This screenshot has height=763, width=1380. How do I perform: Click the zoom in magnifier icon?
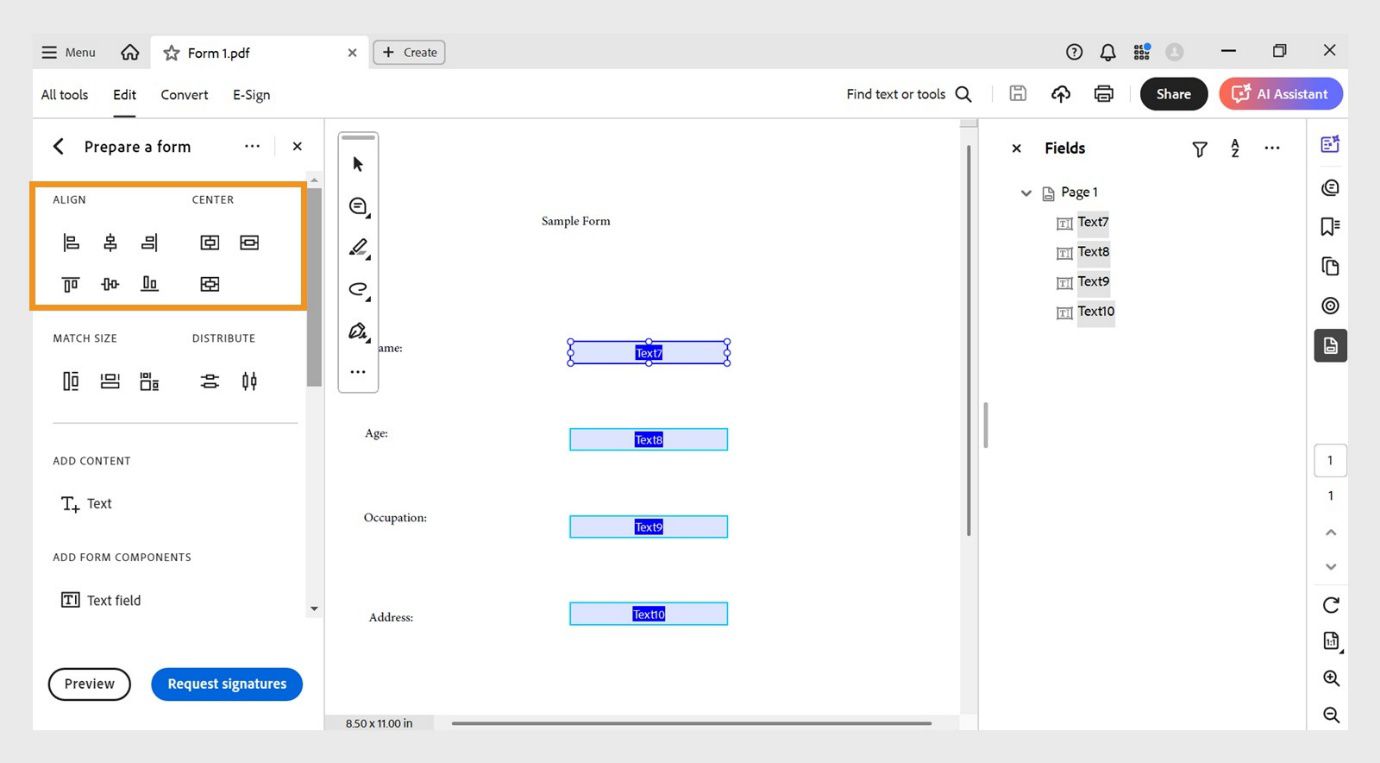click(1330, 678)
